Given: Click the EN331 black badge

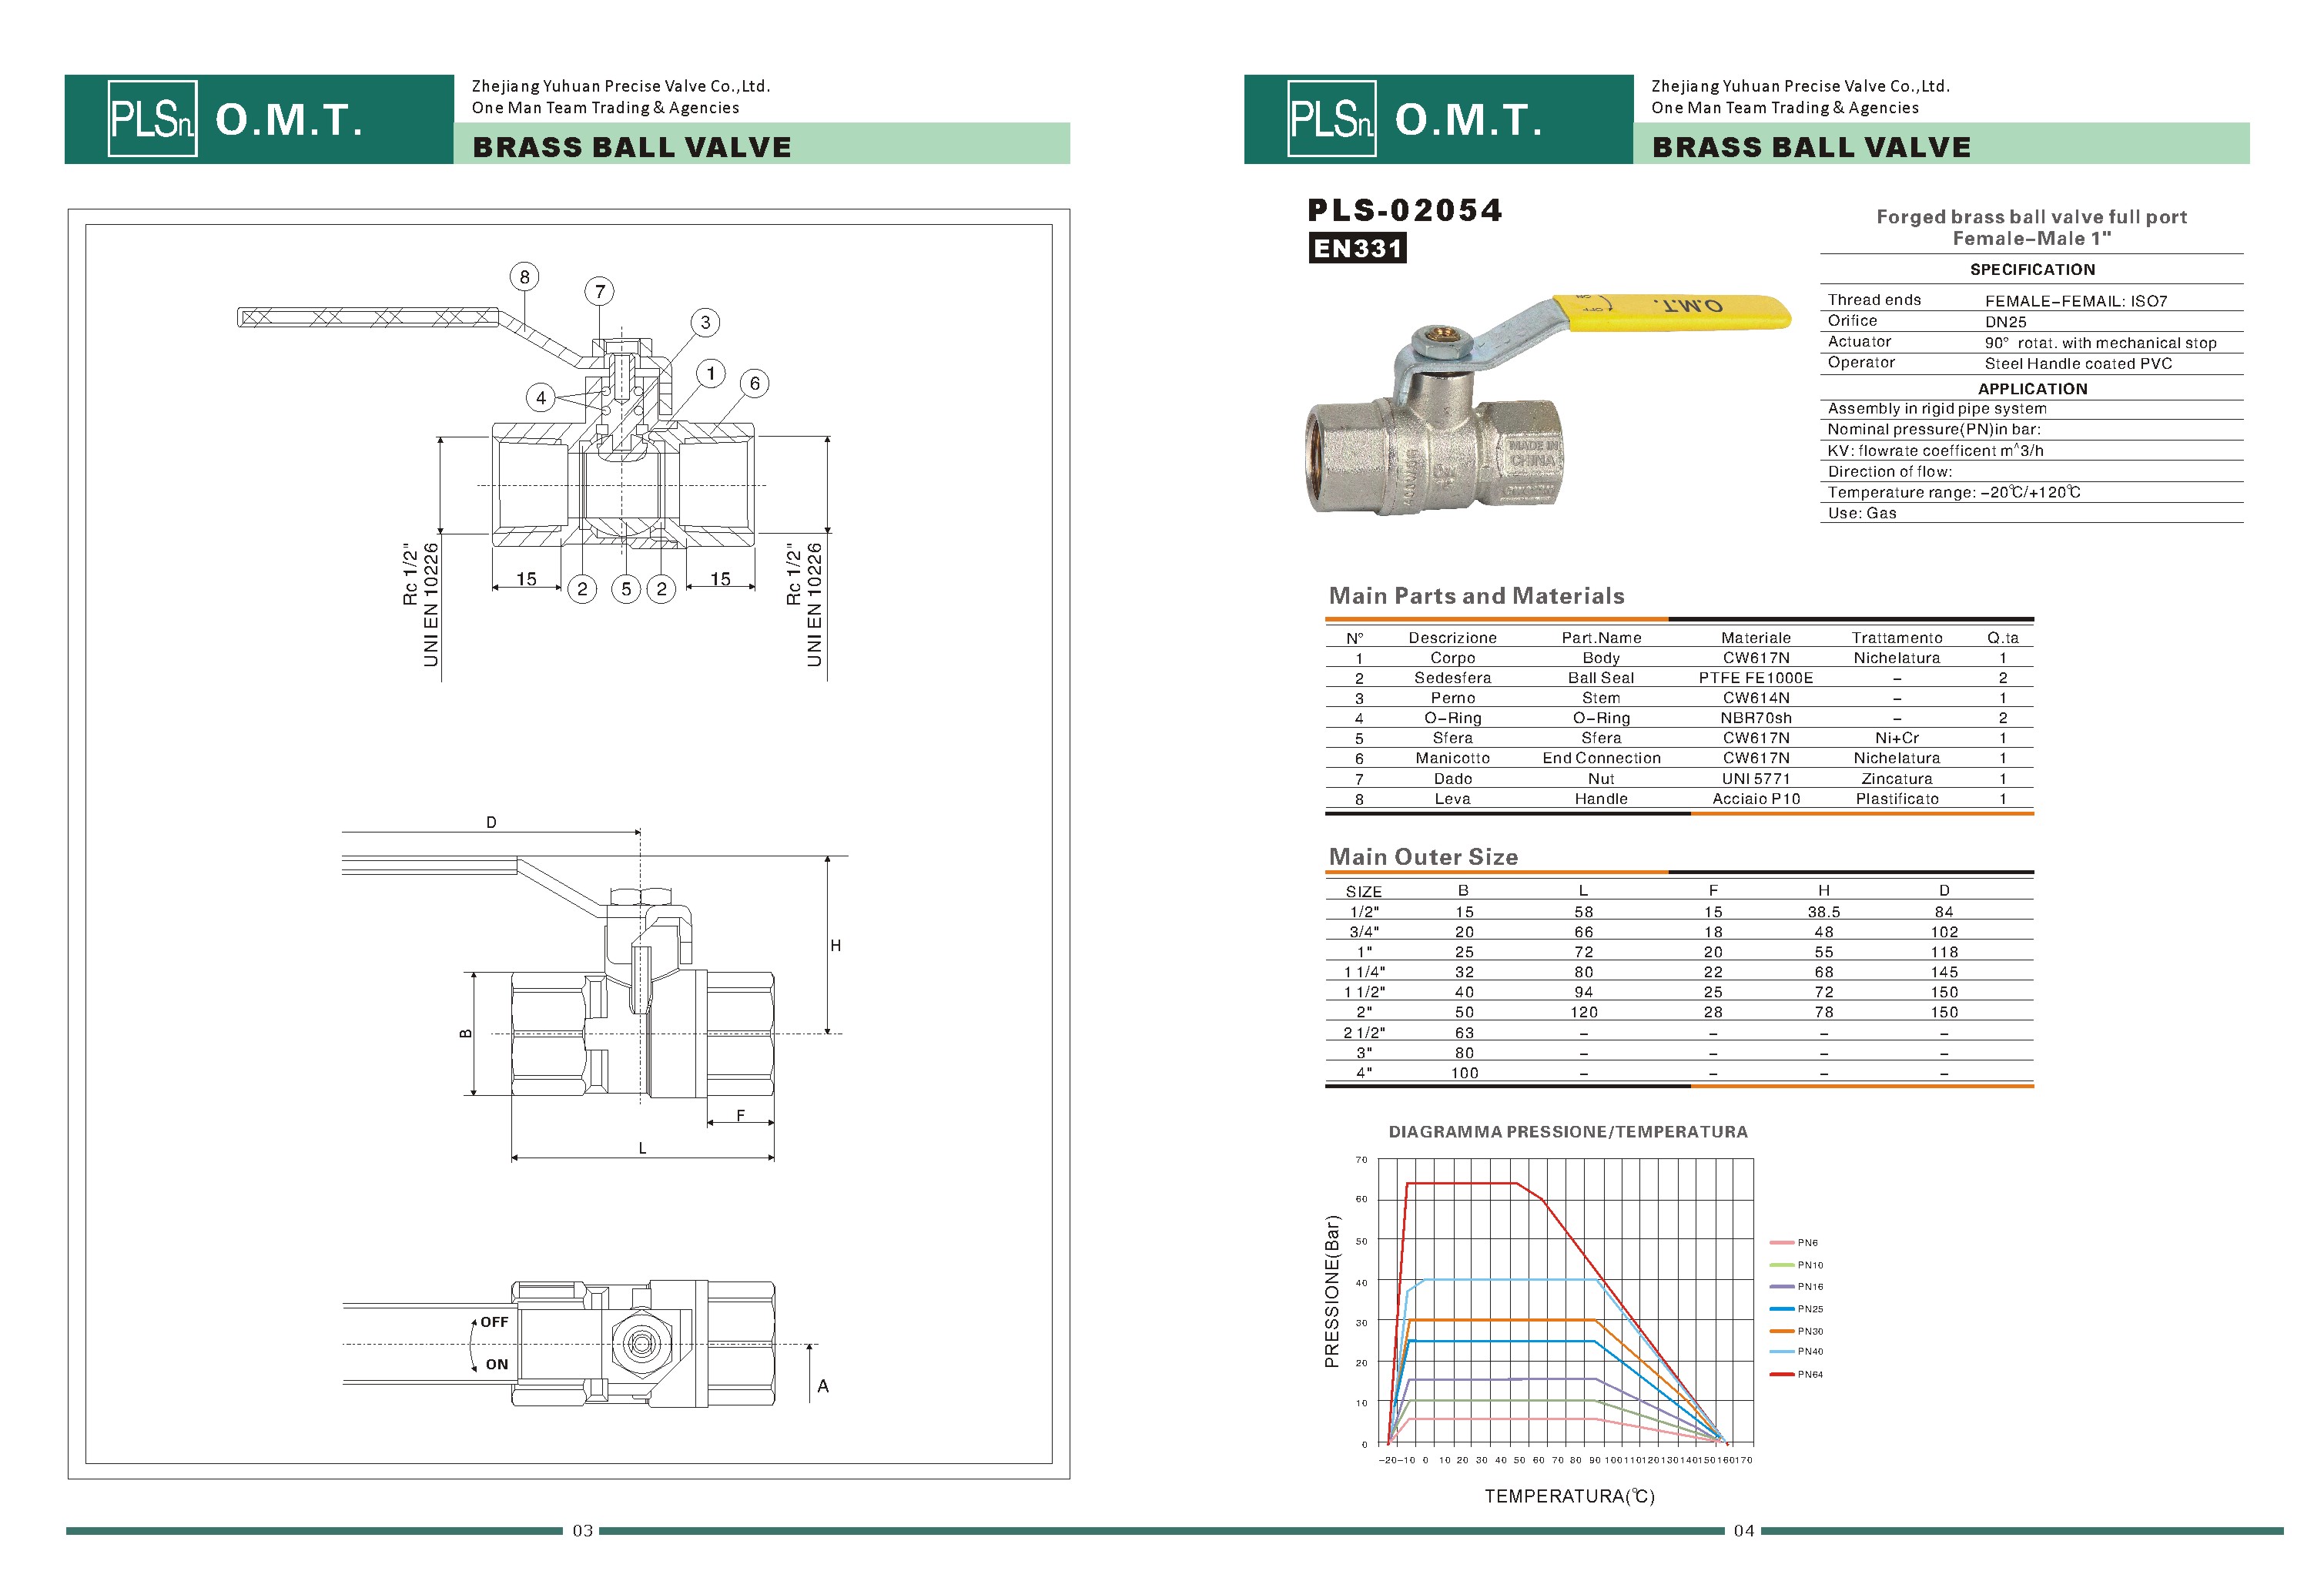Looking at the screenshot, I should tap(1357, 248).
